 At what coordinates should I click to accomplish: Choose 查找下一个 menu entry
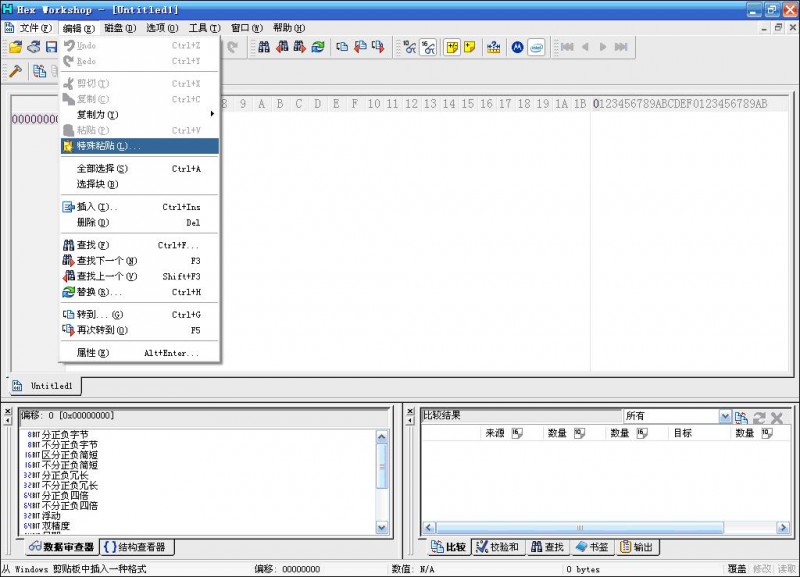[x=139, y=261]
